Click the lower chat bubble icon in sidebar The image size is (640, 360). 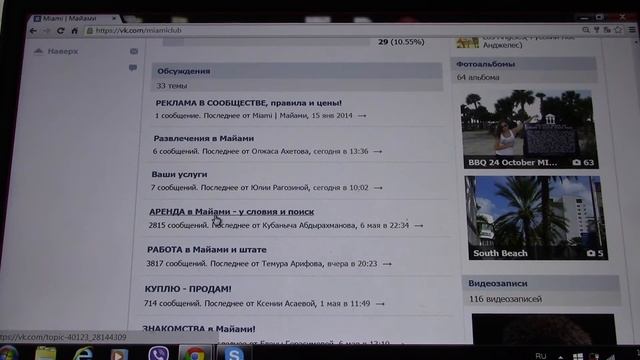(133, 68)
